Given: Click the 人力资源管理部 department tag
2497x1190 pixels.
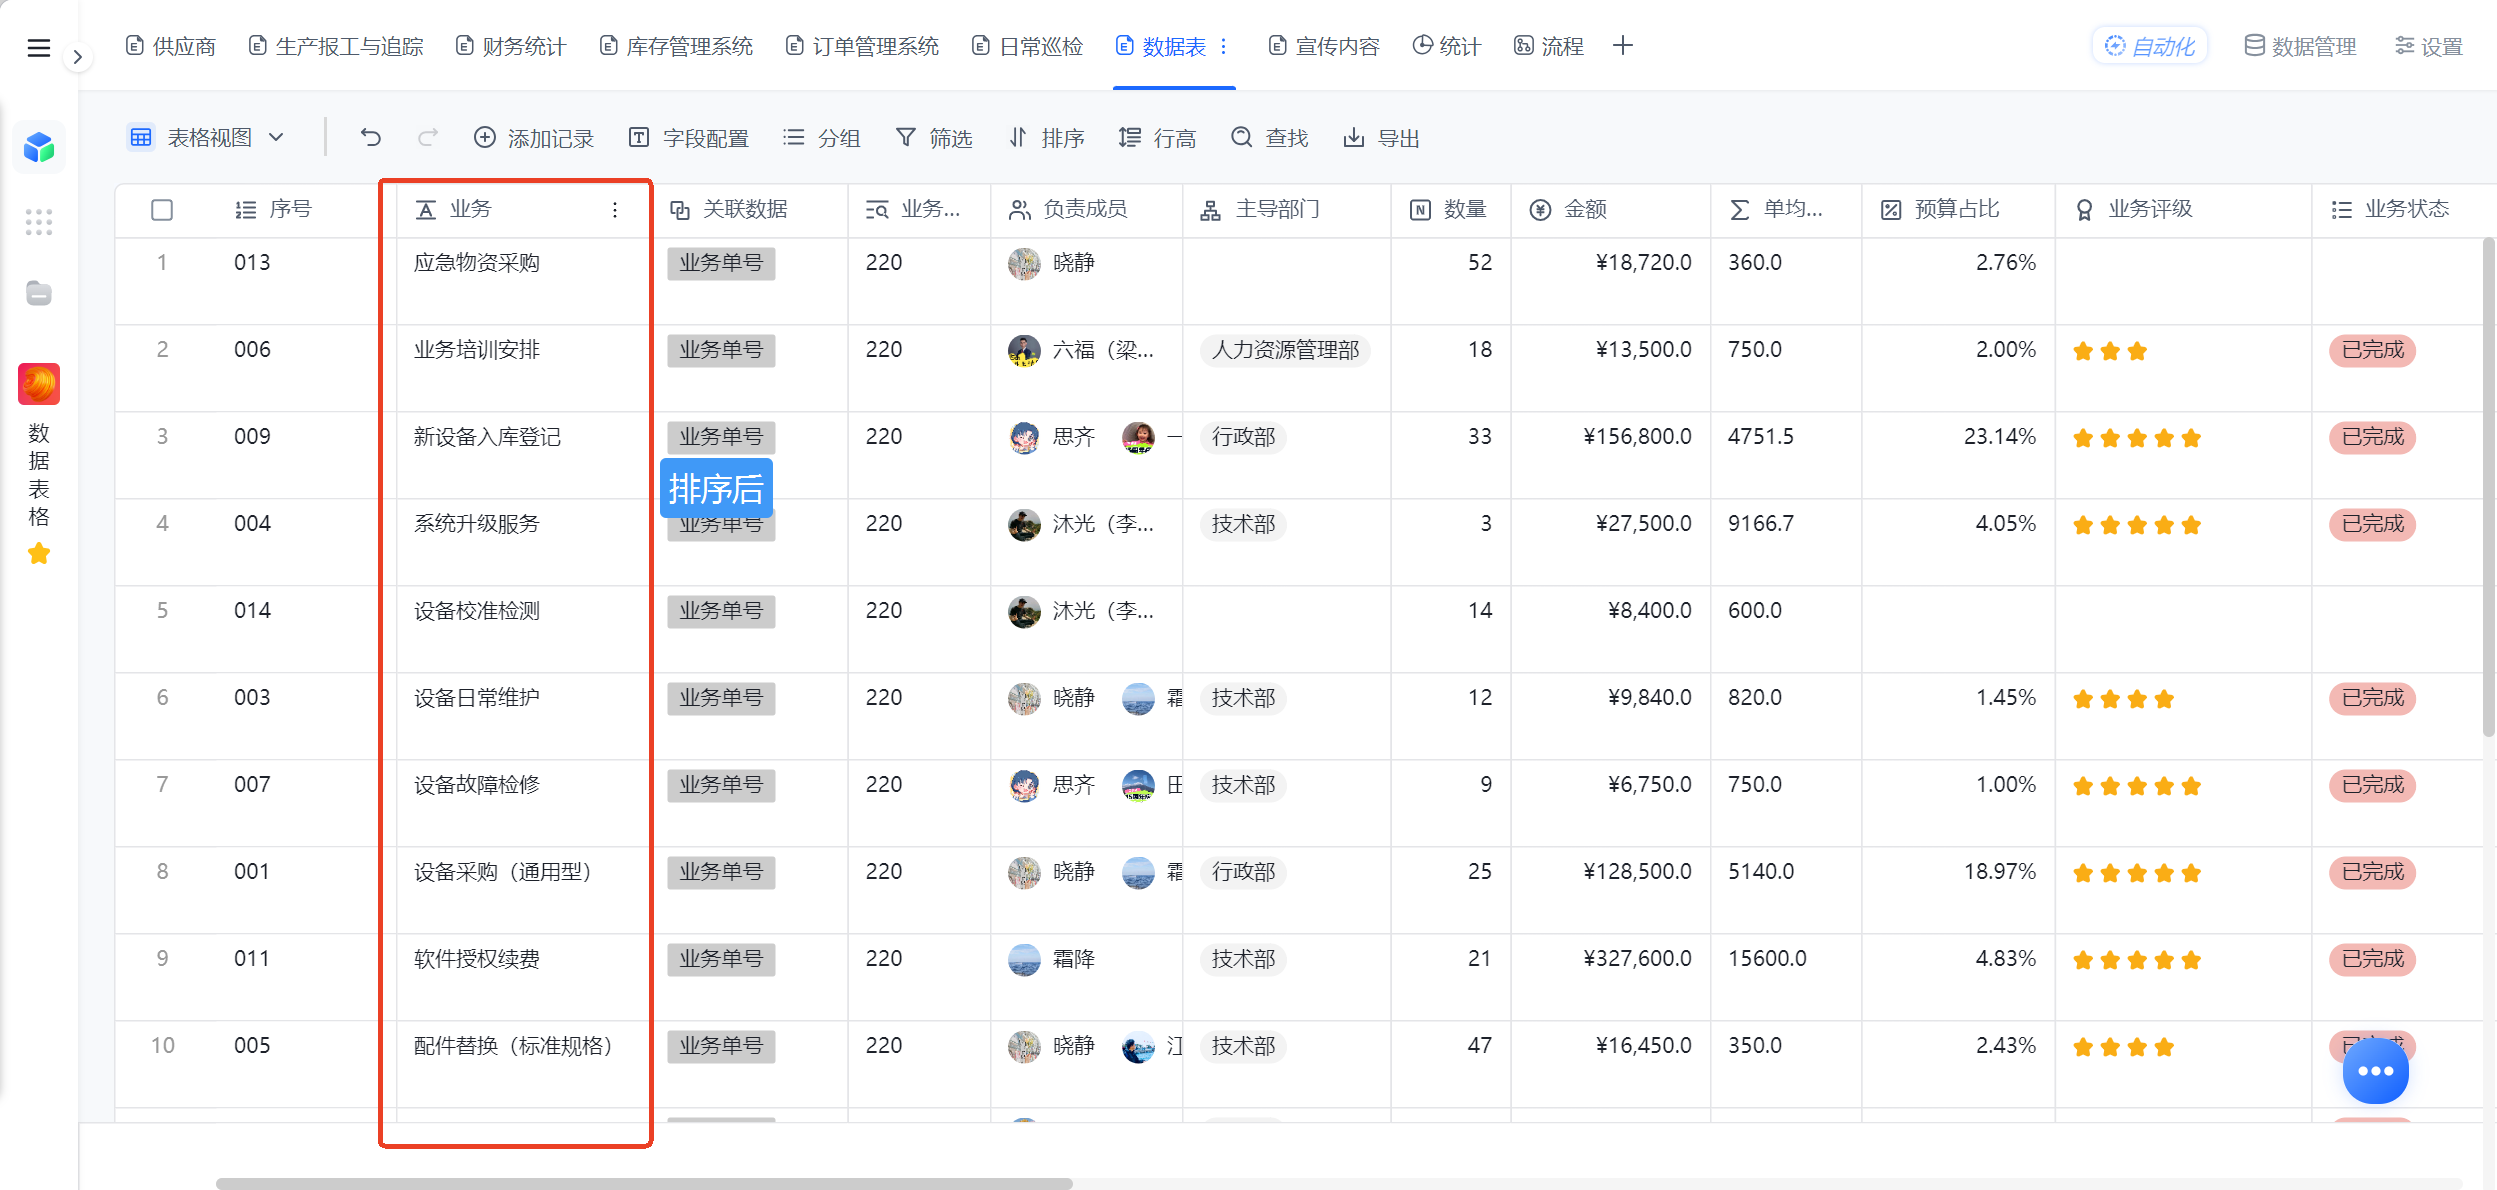Looking at the screenshot, I should pos(1285,350).
